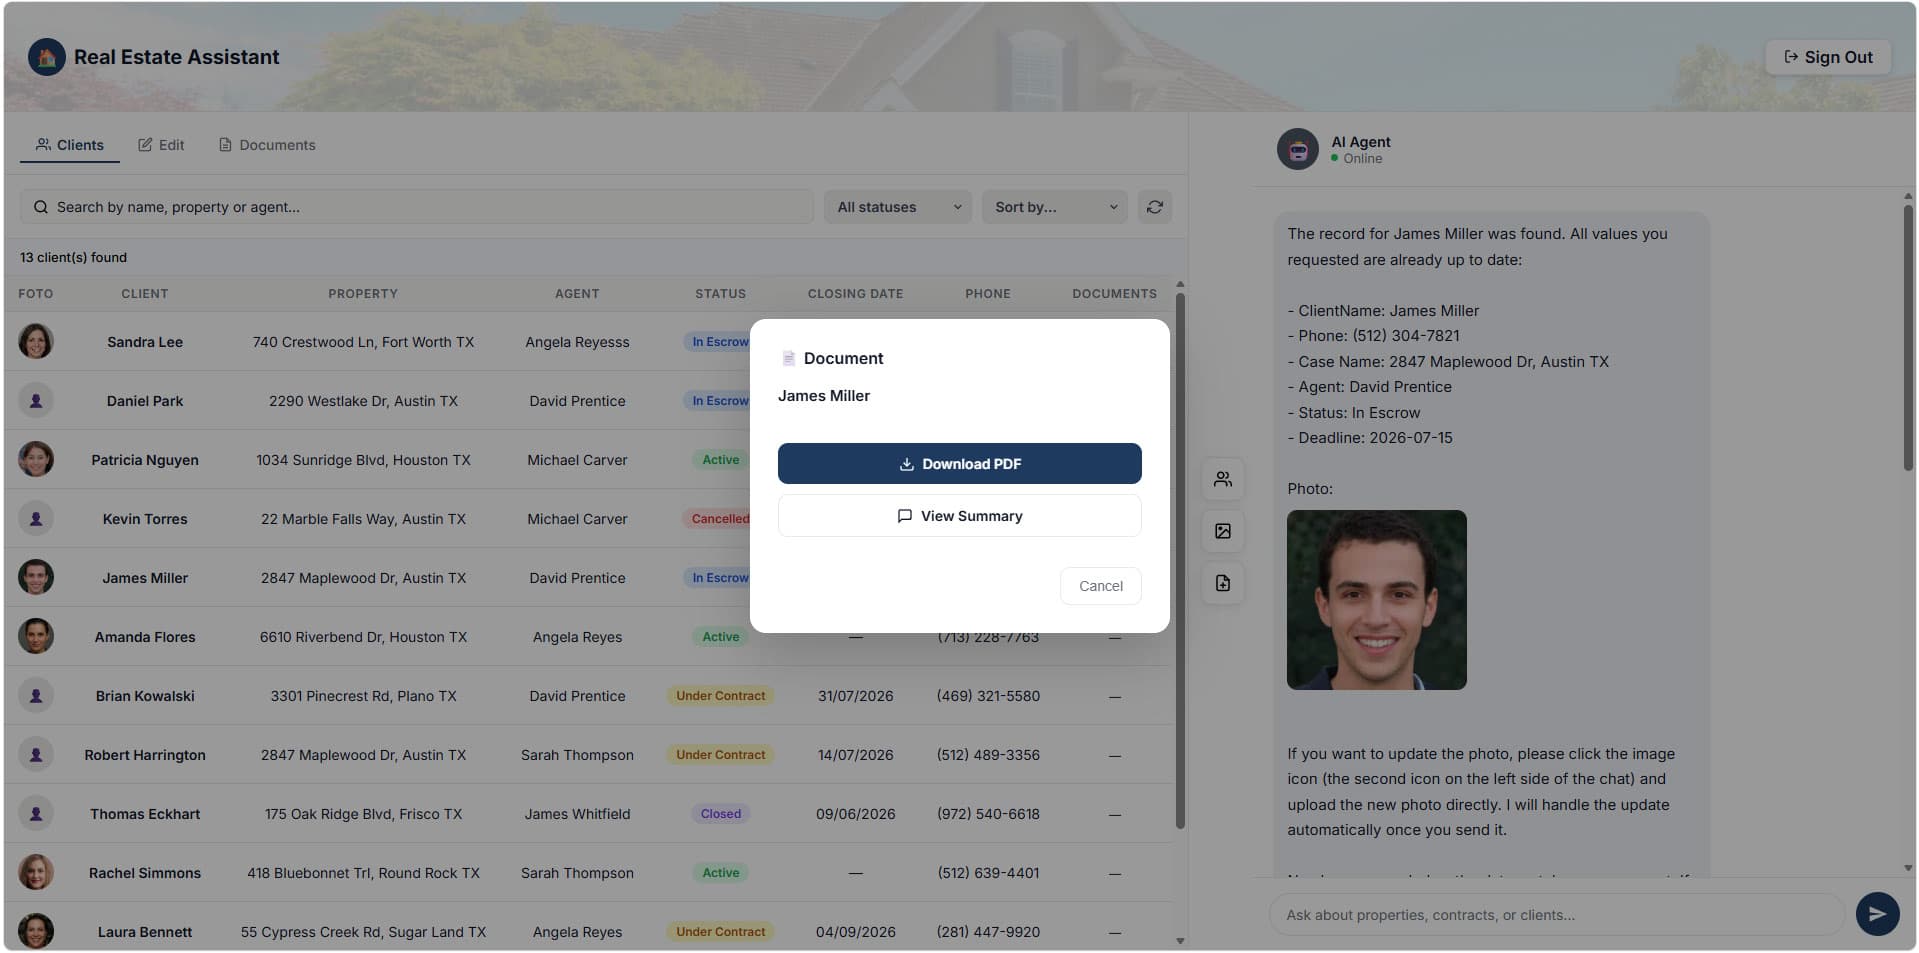This screenshot has height=953, width=1919.
Task: Send the chat message with arrow button
Action: 1877,914
